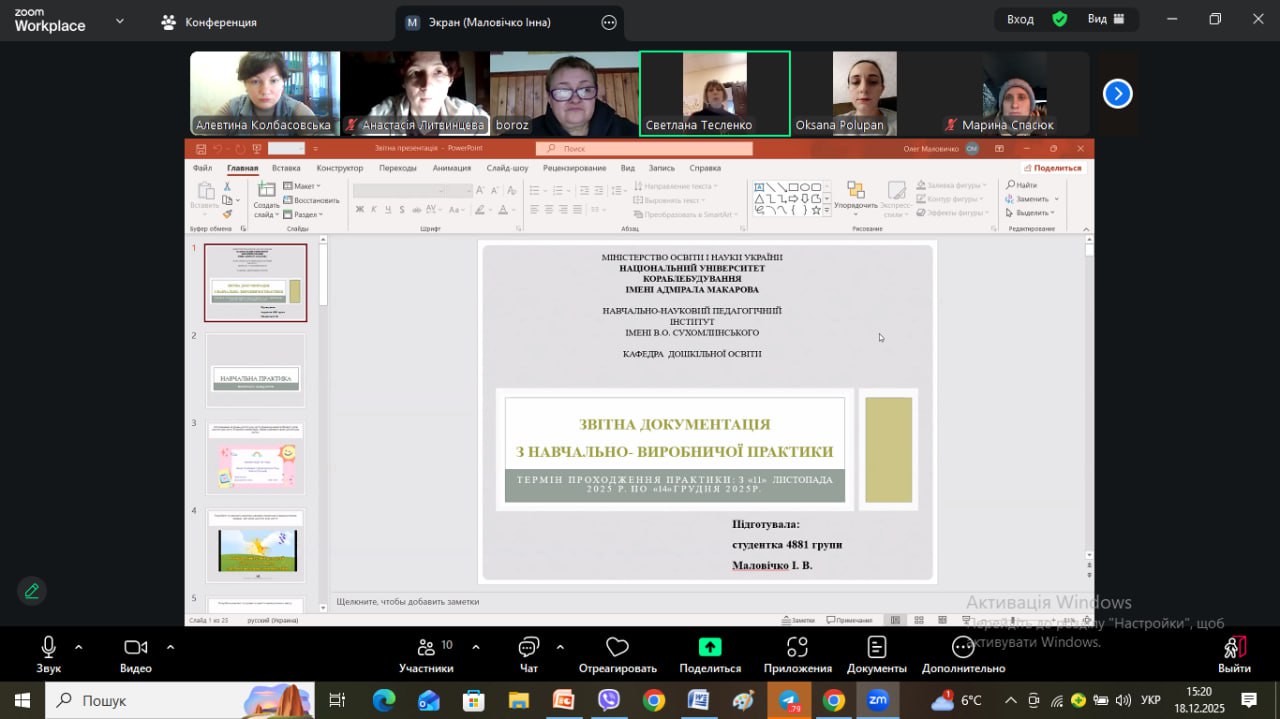Click the Windows Пошук search box
The width and height of the screenshot is (1280, 719).
pos(180,700)
